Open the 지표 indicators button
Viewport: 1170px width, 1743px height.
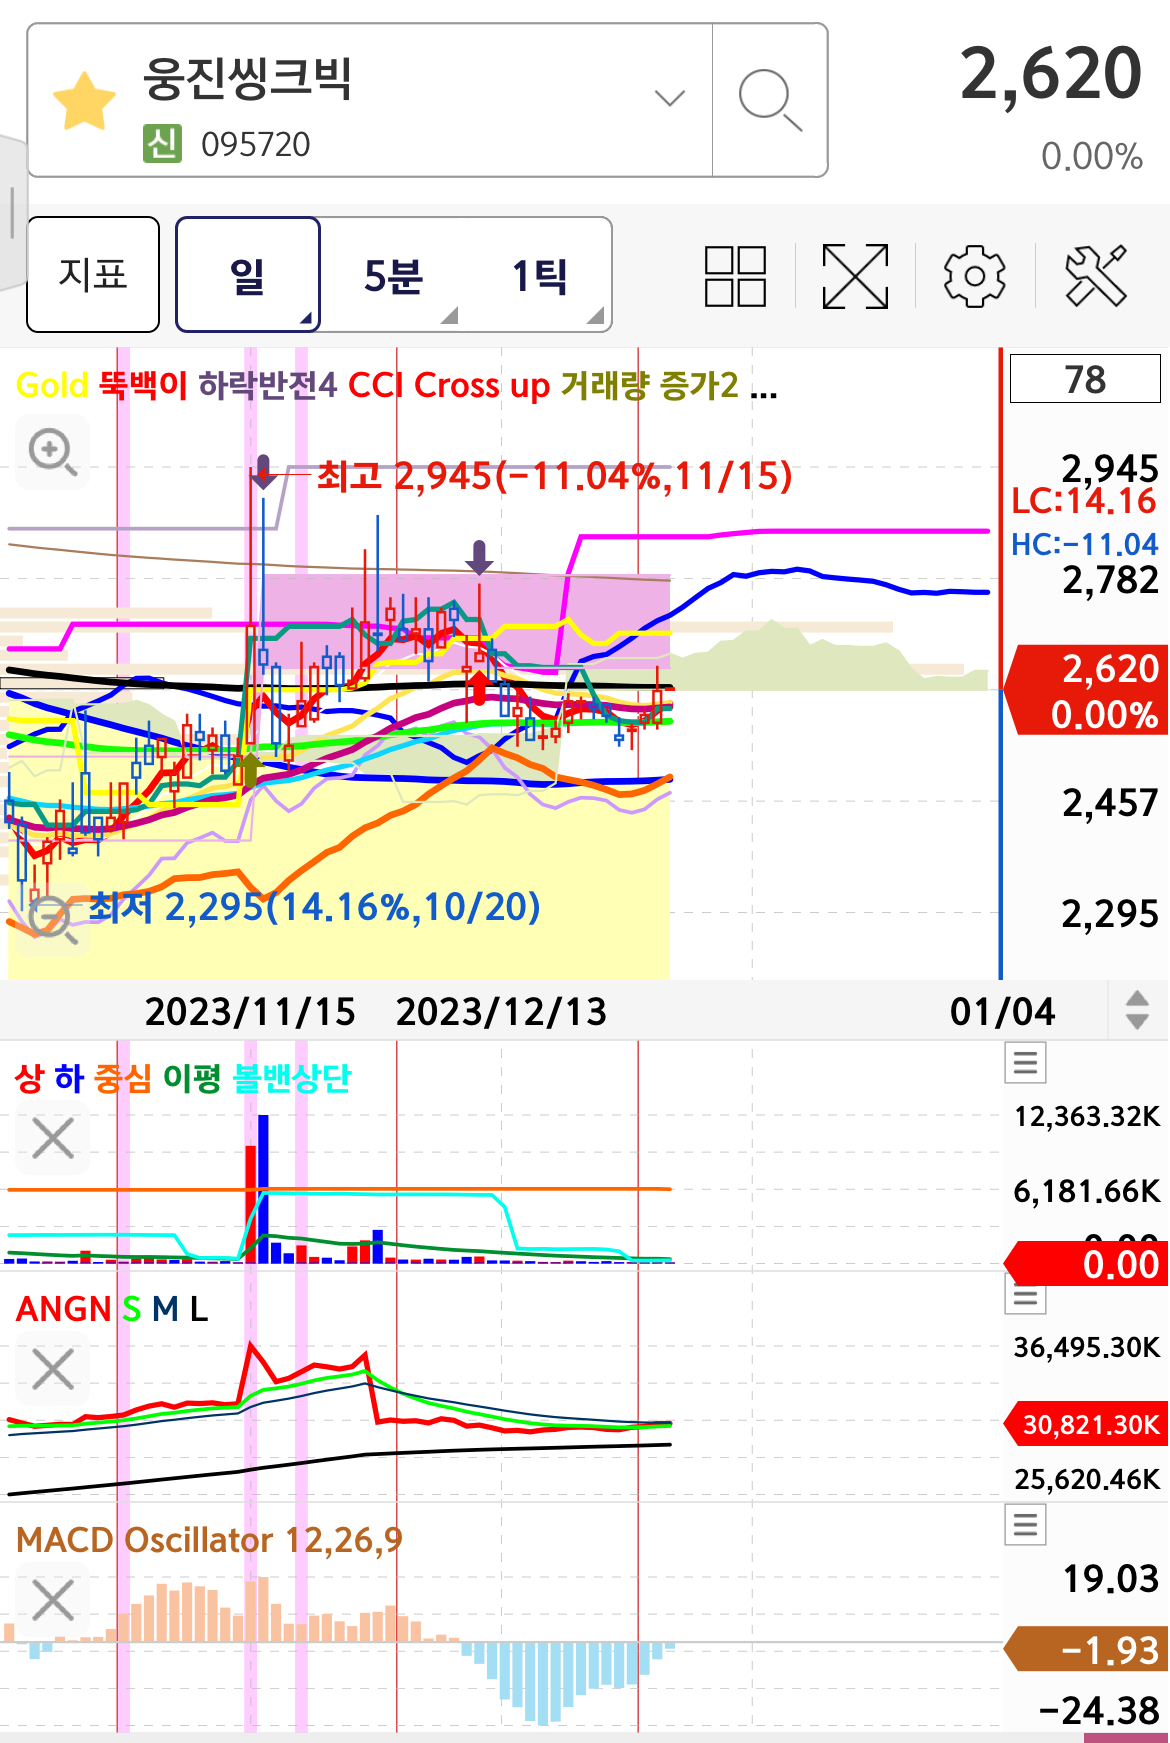tap(93, 274)
